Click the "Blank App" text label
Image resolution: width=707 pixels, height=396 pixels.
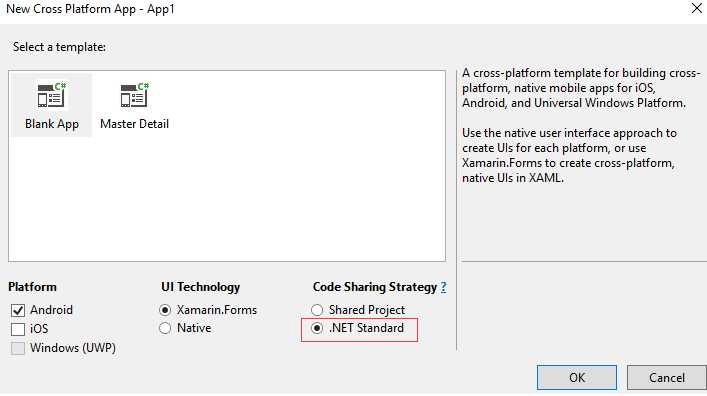click(52, 124)
